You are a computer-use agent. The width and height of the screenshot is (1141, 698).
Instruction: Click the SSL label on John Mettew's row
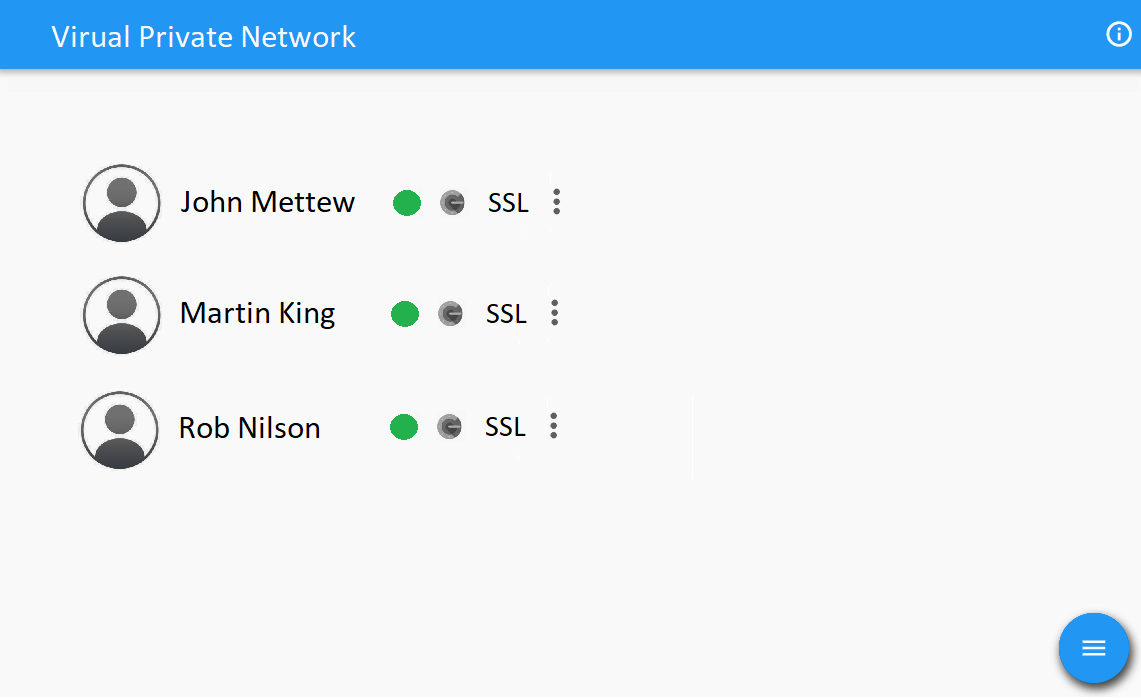(508, 203)
